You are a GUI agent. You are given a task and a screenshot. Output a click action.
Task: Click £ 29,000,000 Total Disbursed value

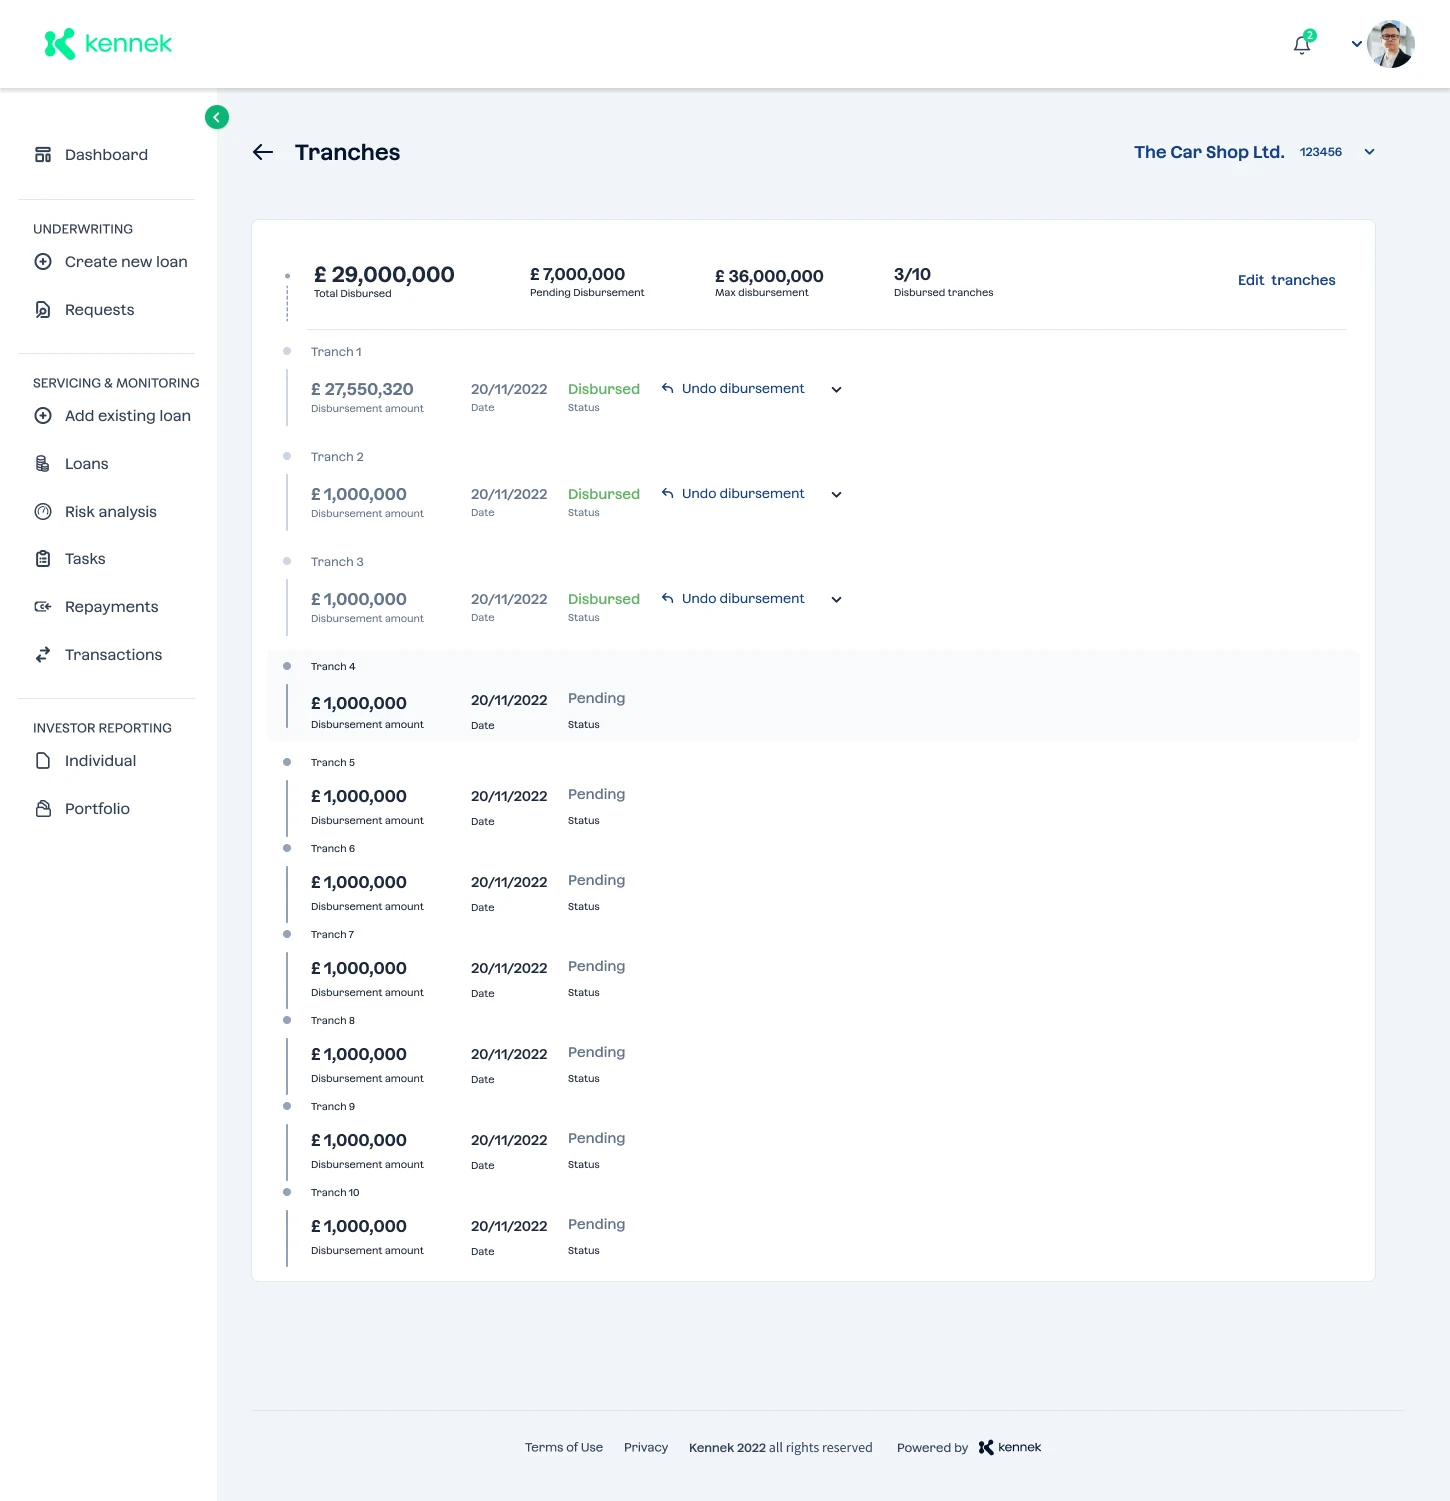coord(384,274)
